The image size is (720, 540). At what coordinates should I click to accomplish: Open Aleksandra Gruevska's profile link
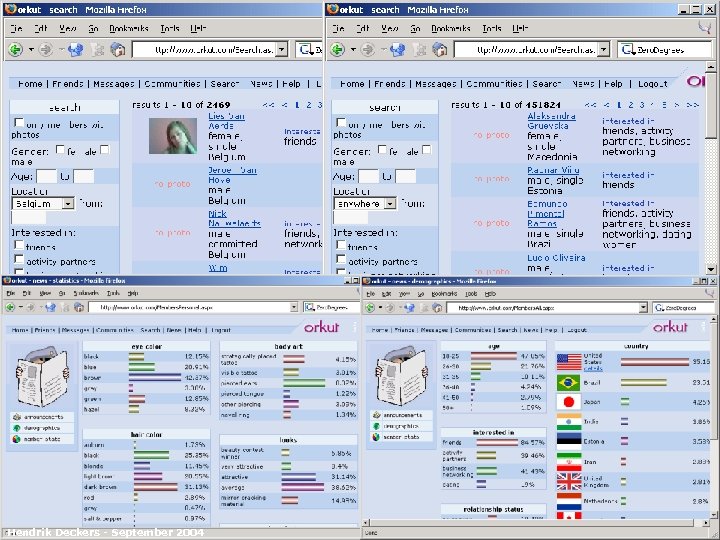551,121
